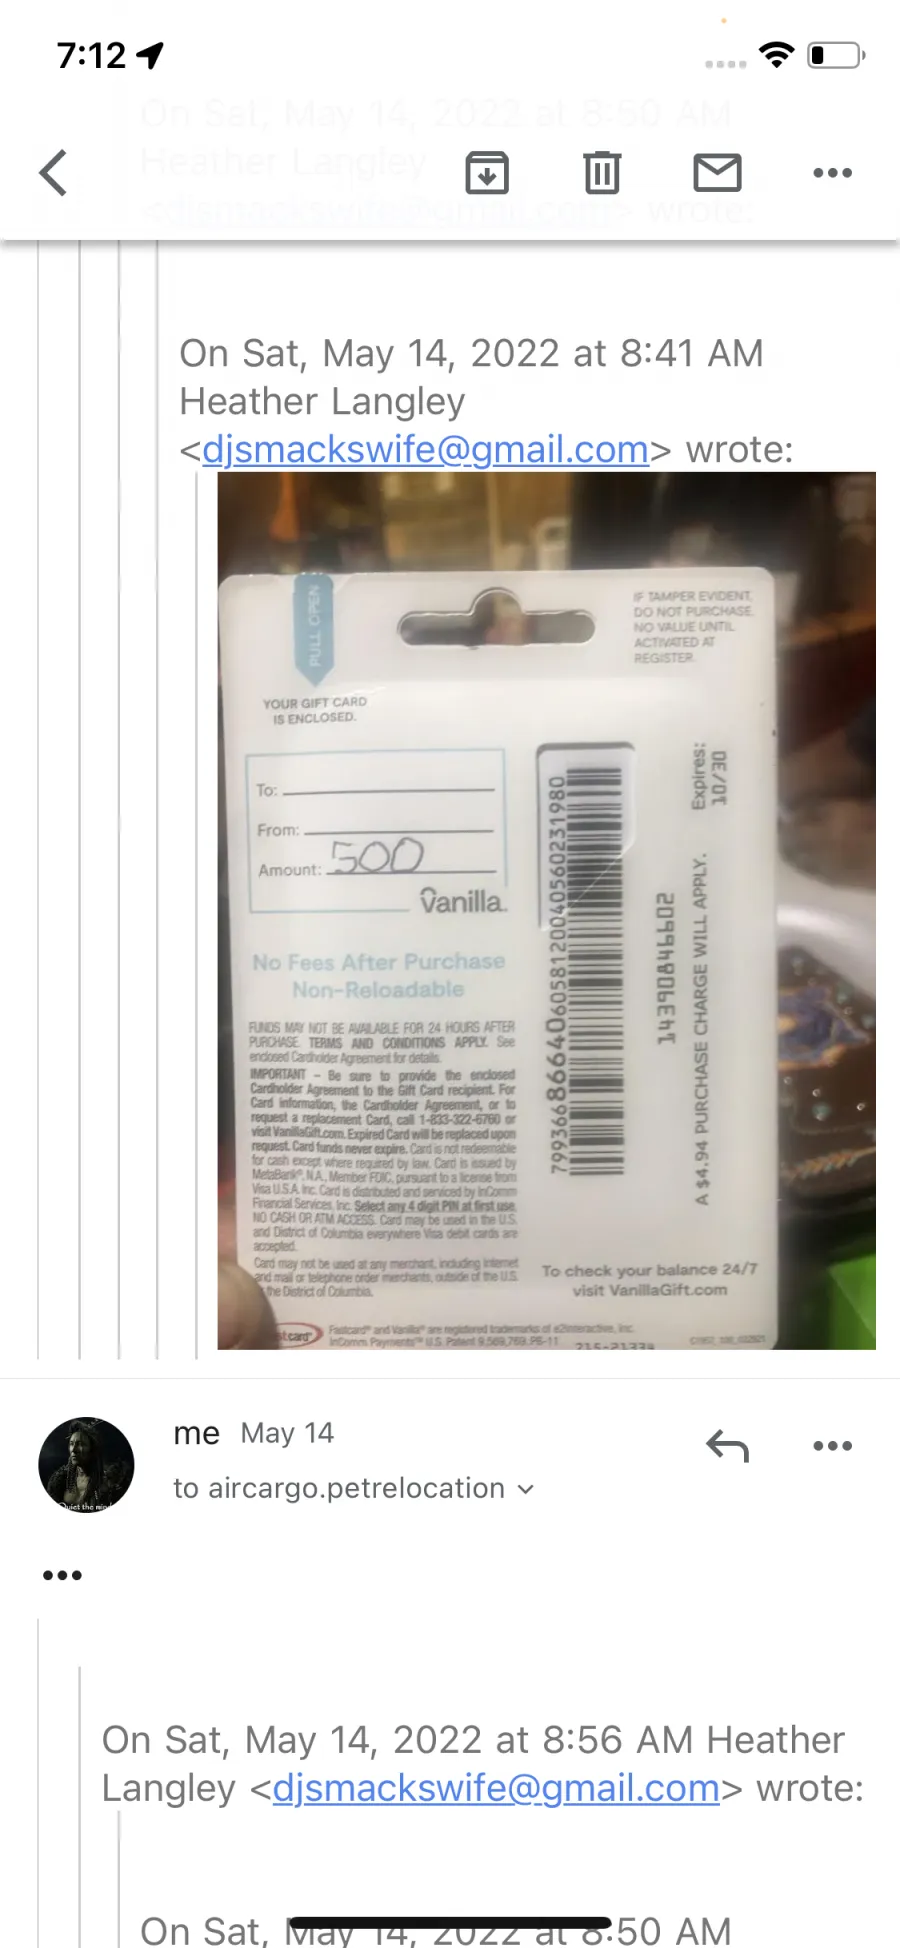Tap the sender name 'me' in message header
900x1948 pixels.
[196, 1434]
